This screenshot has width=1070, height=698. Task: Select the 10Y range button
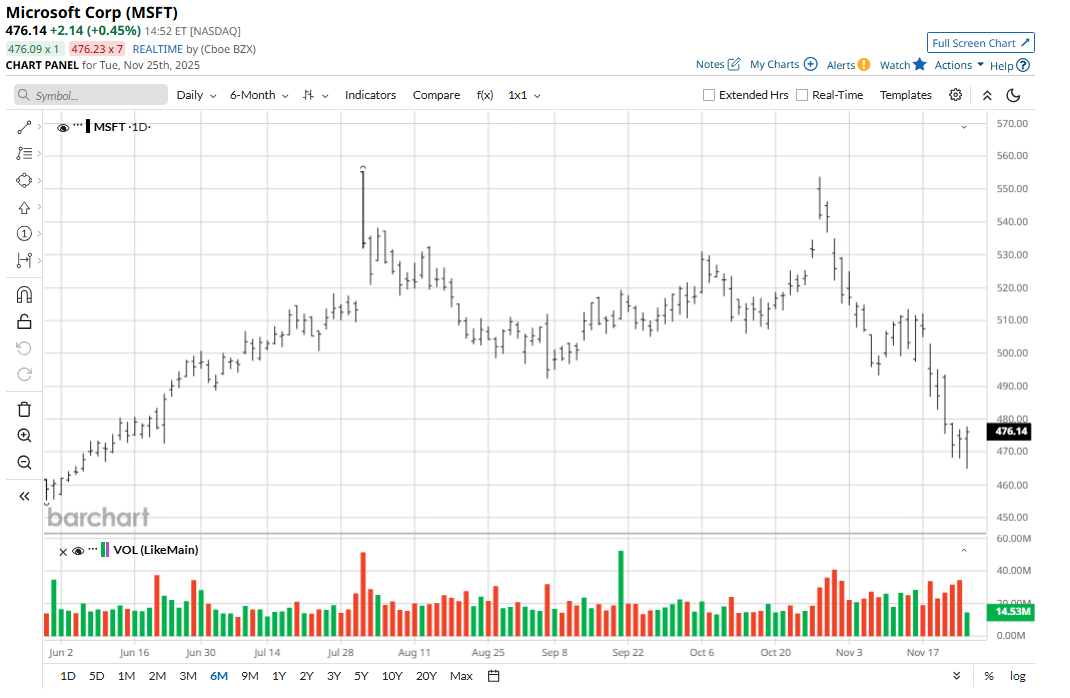[x=392, y=676]
